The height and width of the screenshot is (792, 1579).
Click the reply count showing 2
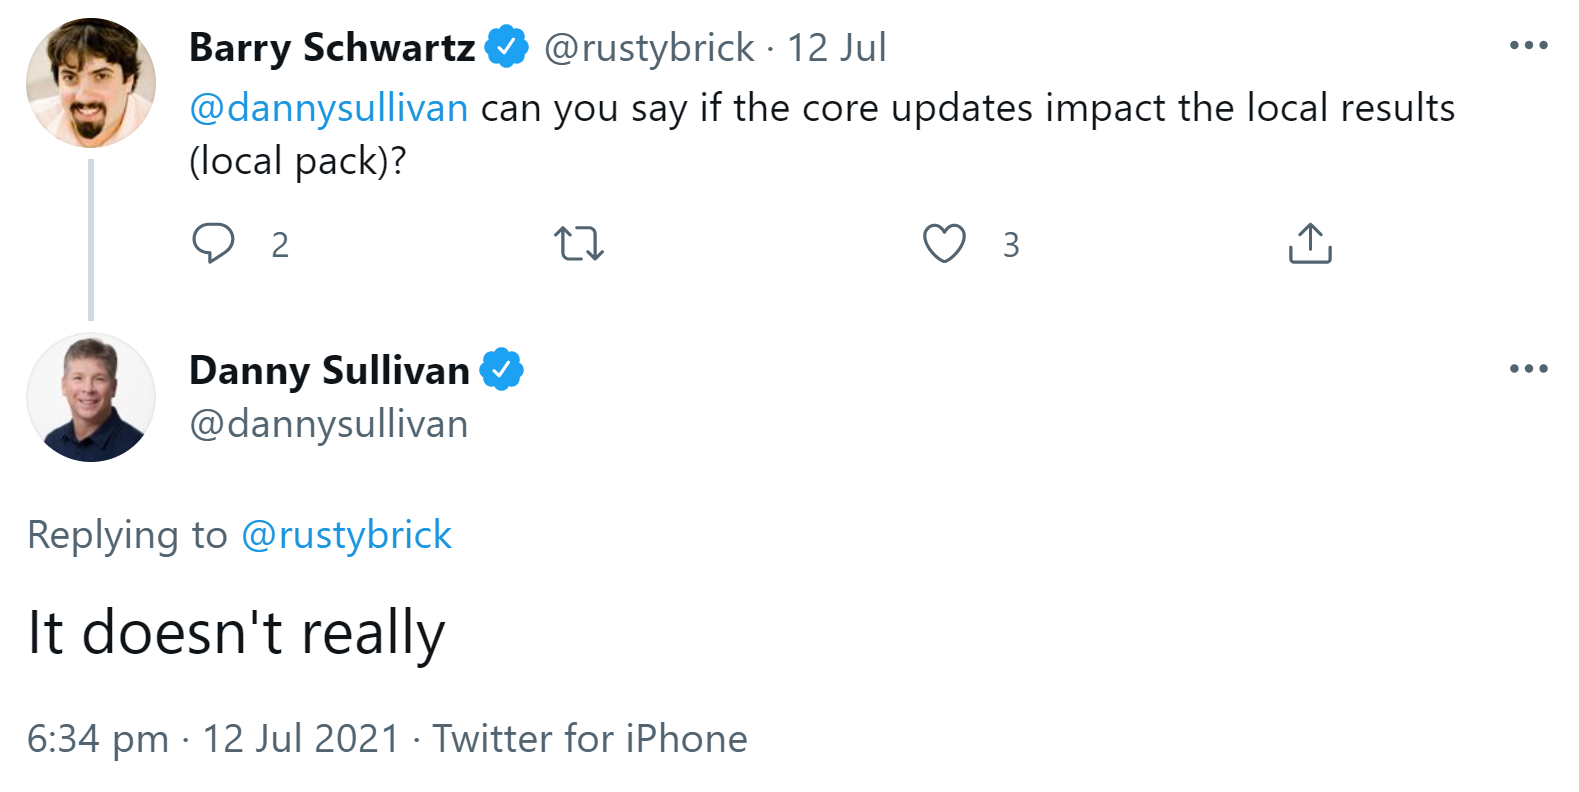281,244
